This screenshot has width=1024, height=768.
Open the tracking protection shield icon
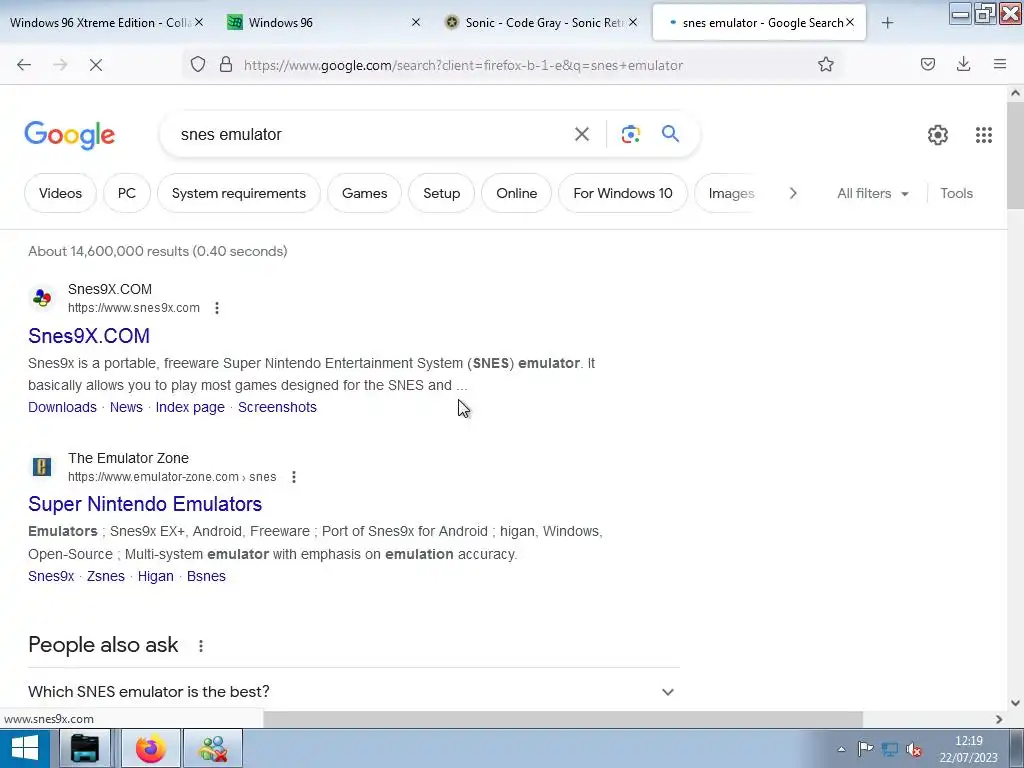198,64
